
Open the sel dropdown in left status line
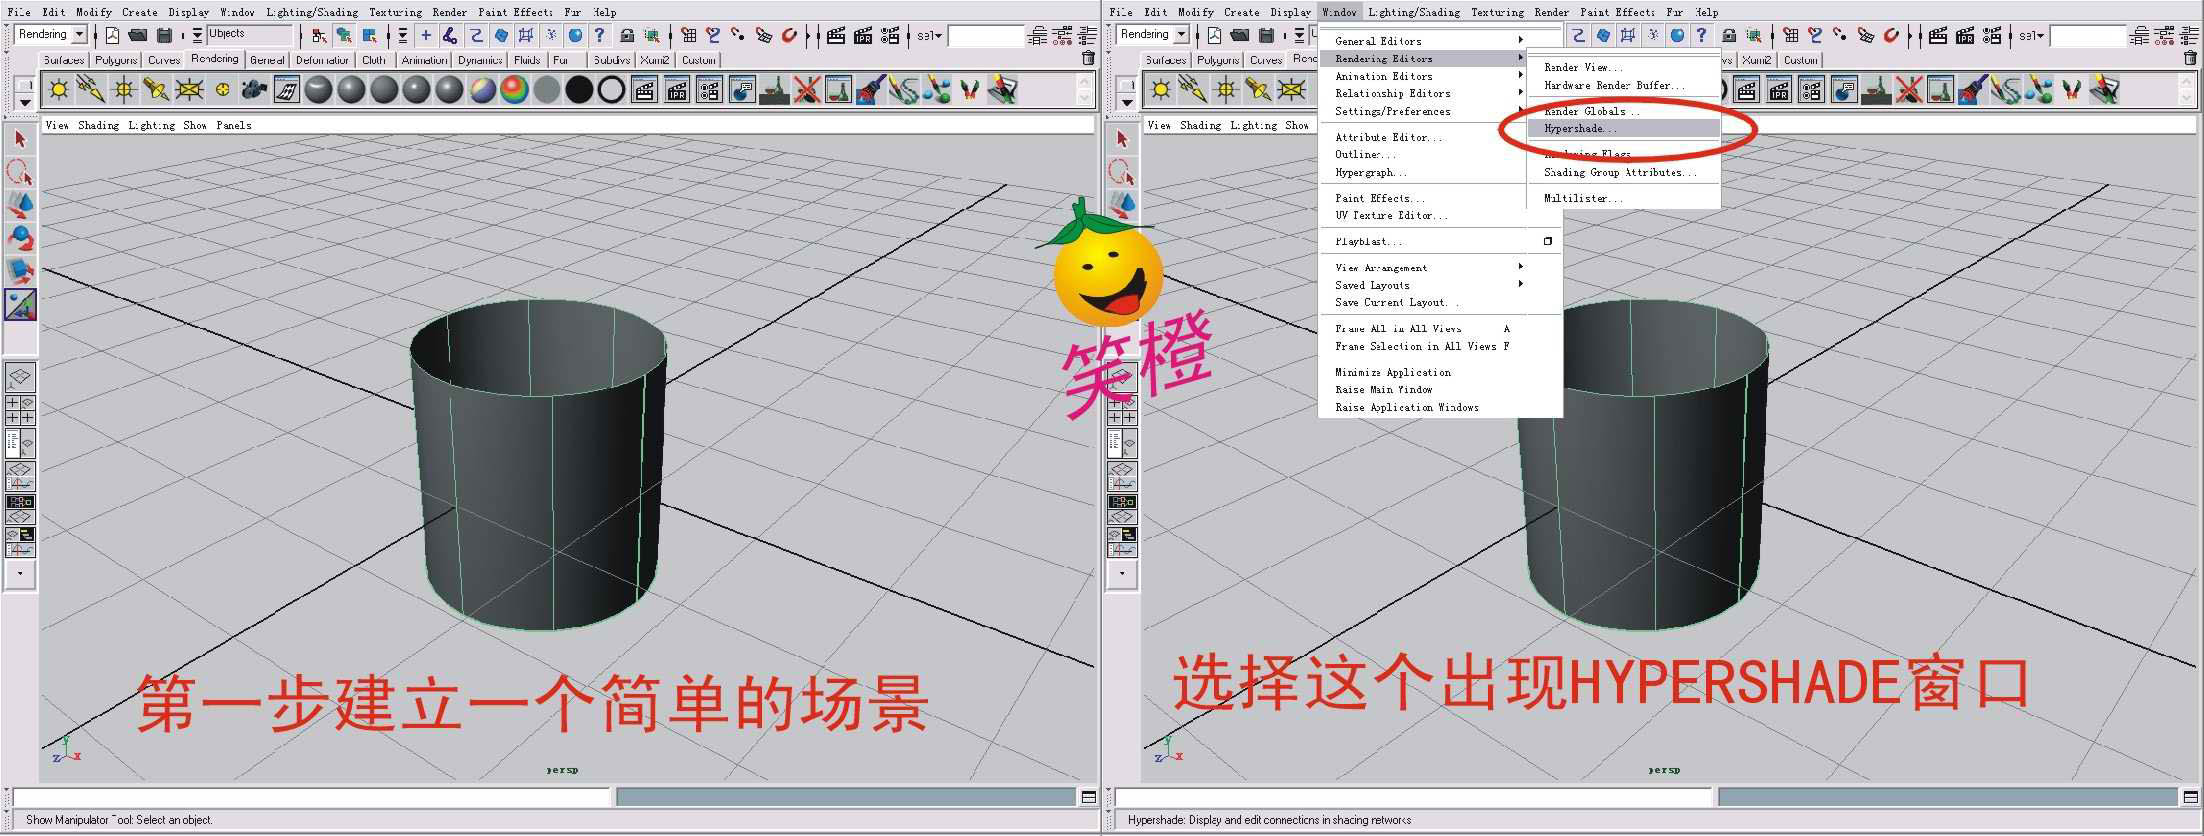(930, 36)
